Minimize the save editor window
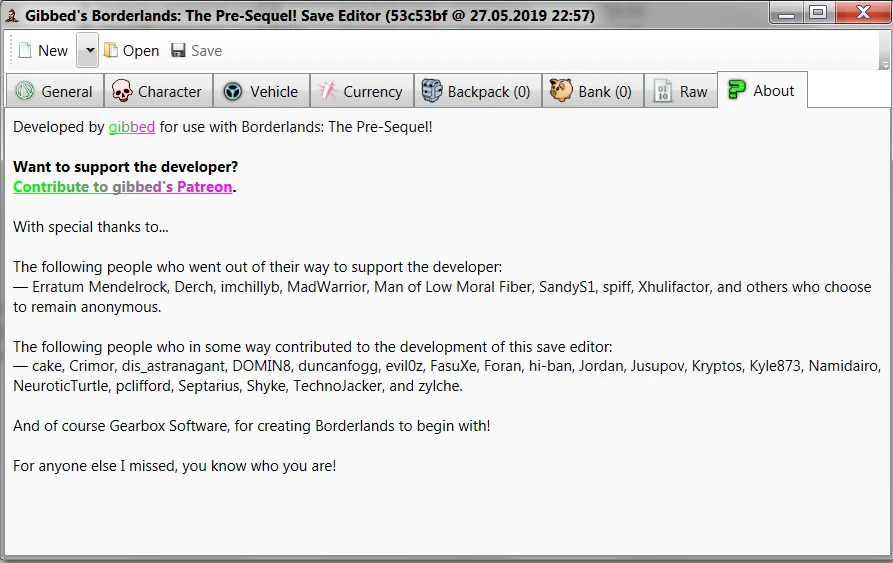The height and width of the screenshot is (563, 893). (790, 13)
